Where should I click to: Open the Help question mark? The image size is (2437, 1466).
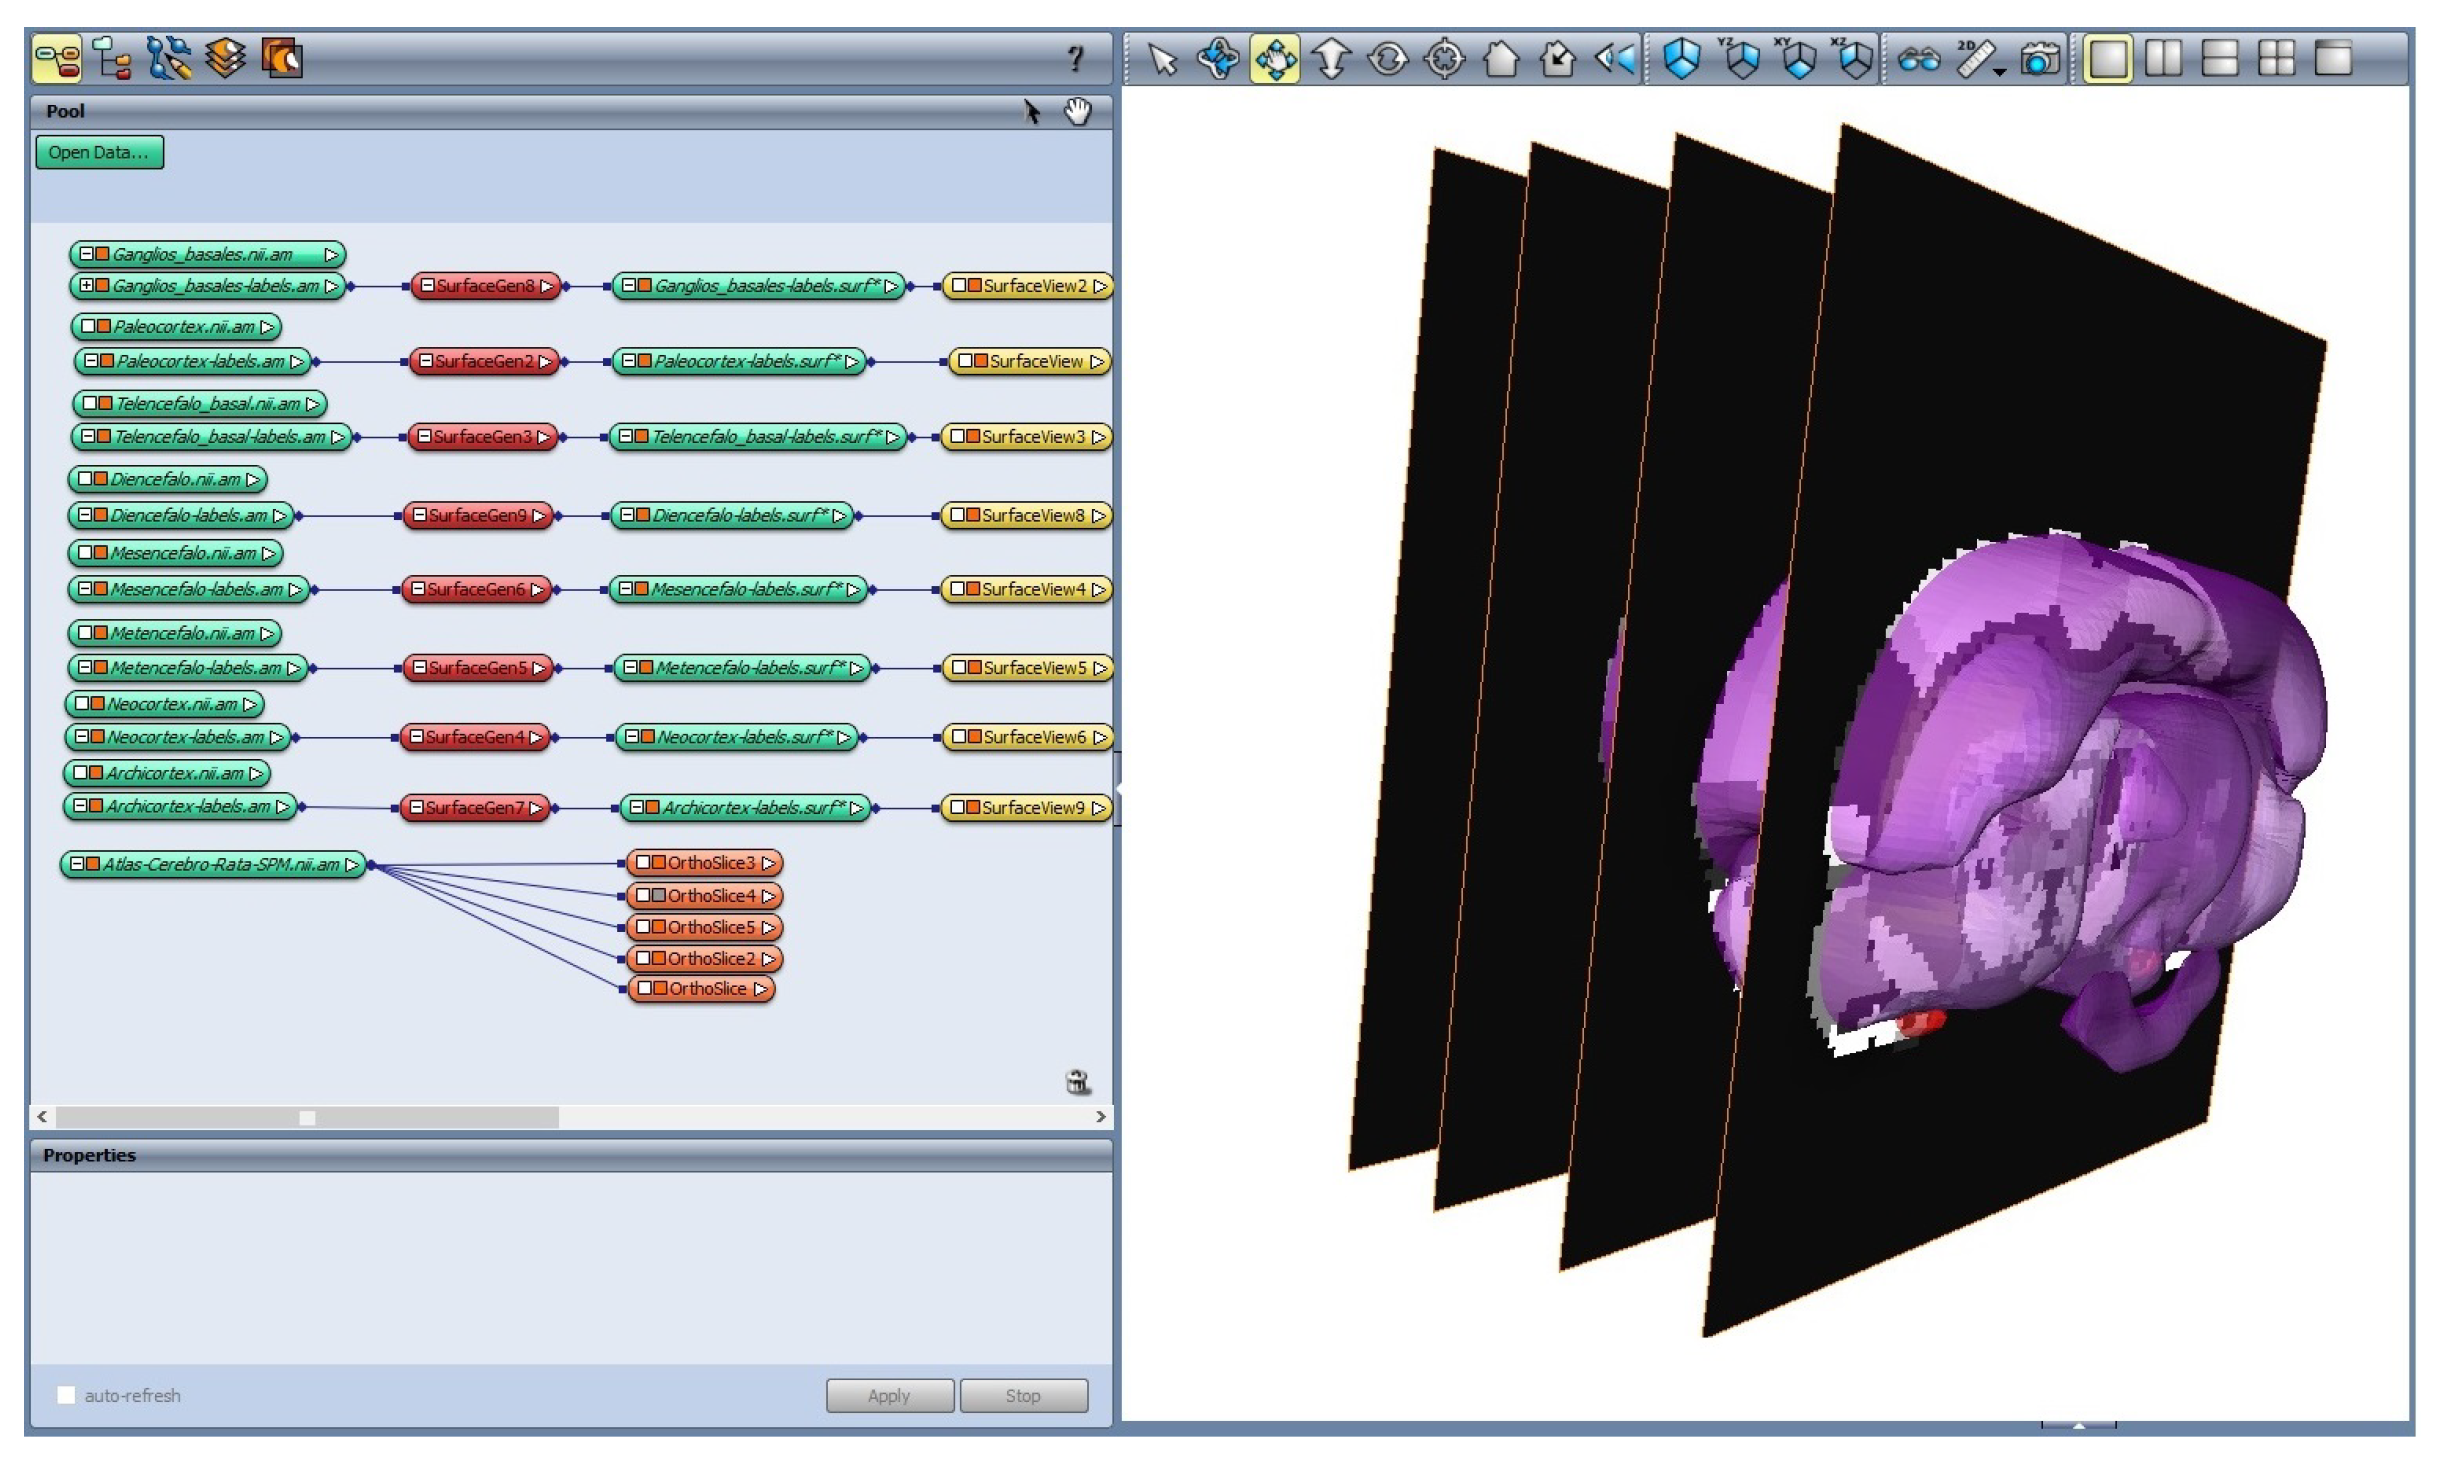[x=1075, y=59]
